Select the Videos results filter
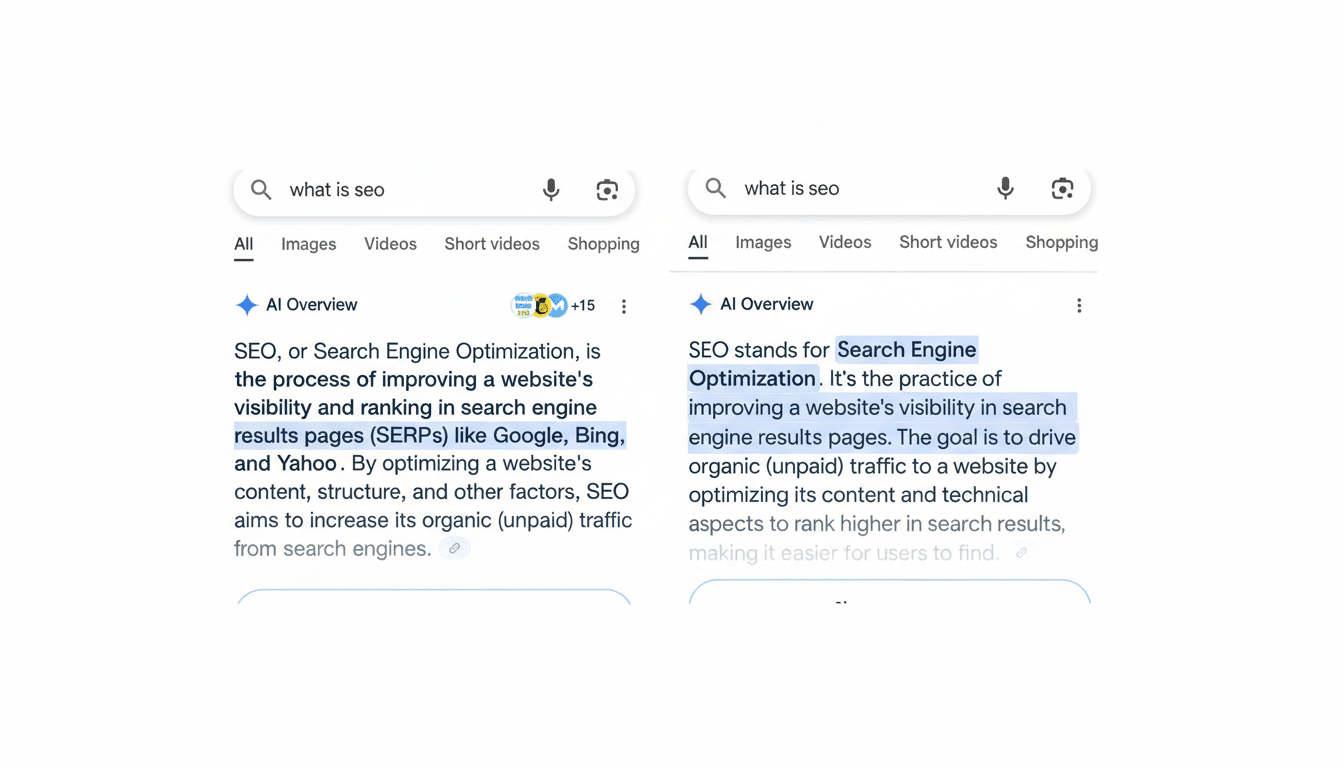The width and height of the screenshot is (1344, 768). coord(390,244)
